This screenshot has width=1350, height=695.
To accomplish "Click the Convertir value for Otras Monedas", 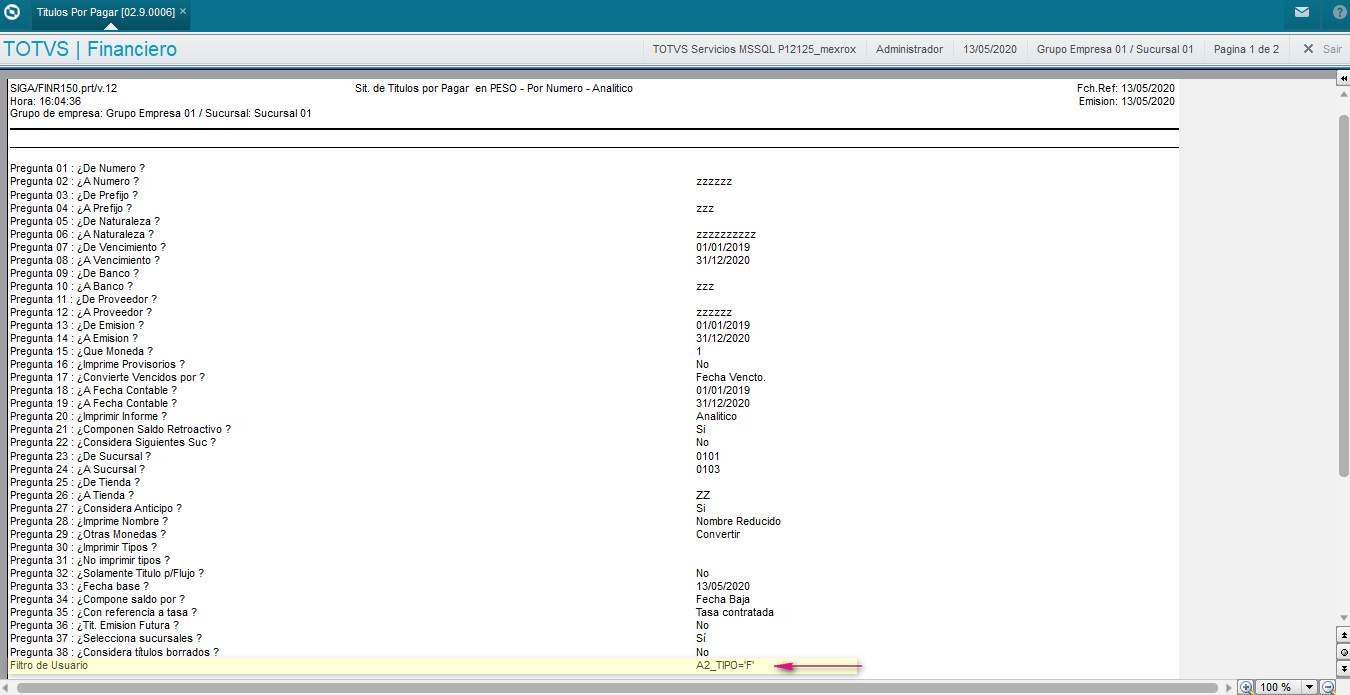I will click(x=718, y=534).
